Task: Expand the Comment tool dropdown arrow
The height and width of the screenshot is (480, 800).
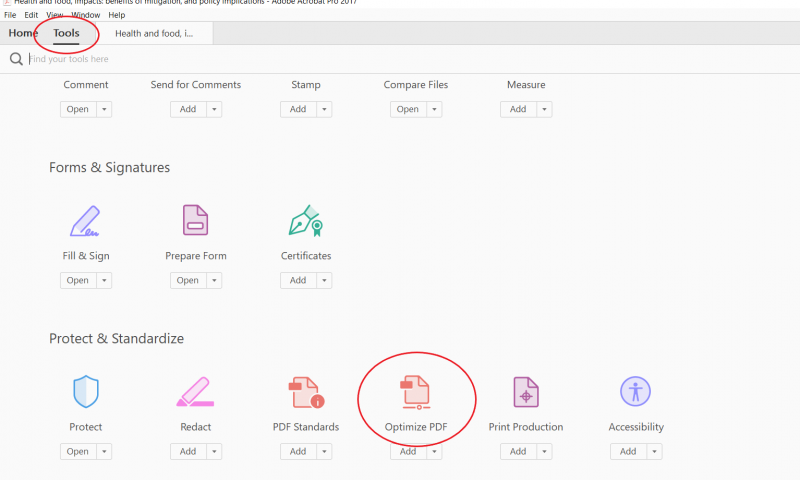Action: tap(104, 109)
